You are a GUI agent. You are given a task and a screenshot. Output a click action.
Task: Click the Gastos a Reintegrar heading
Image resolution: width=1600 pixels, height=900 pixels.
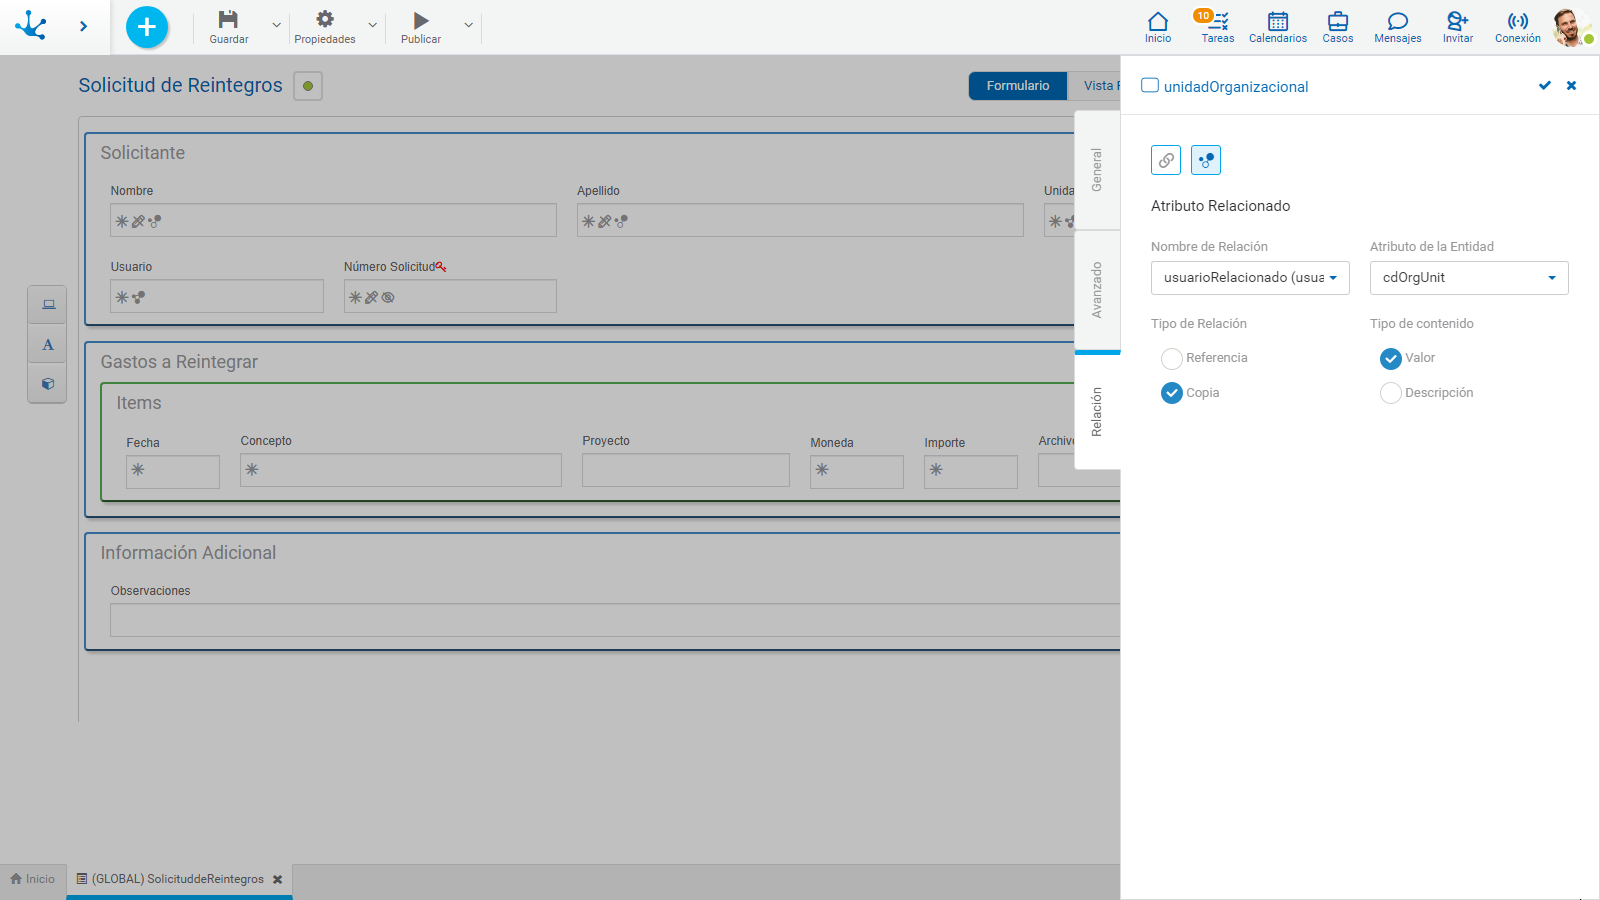[x=179, y=362]
